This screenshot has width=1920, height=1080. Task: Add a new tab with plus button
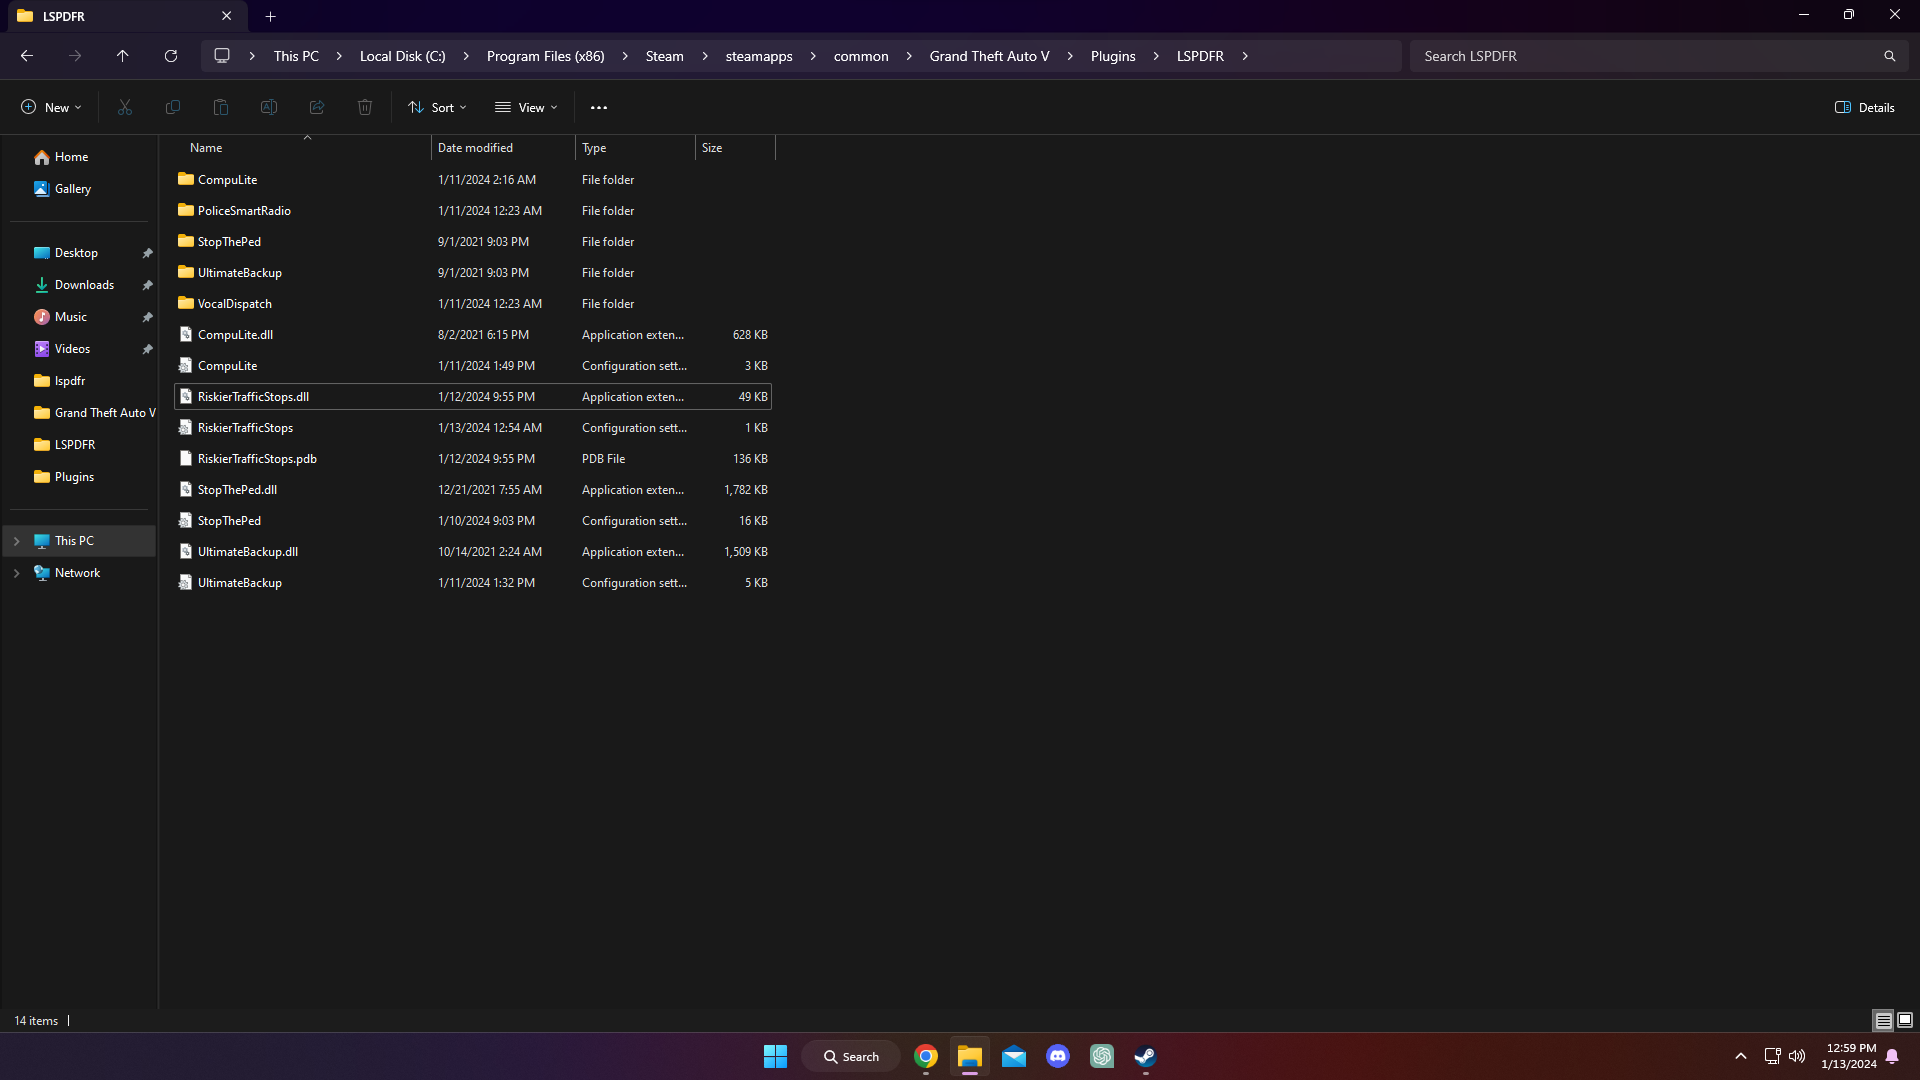coord(270,16)
